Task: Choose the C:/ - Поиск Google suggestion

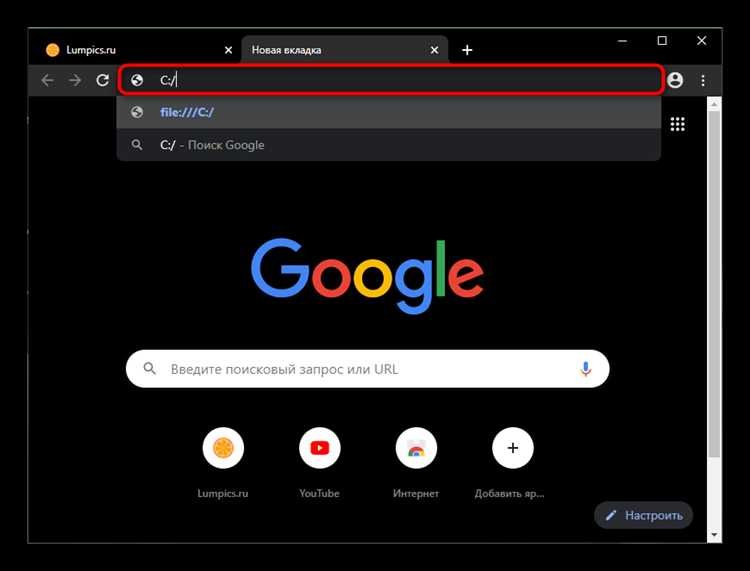Action: click(389, 144)
